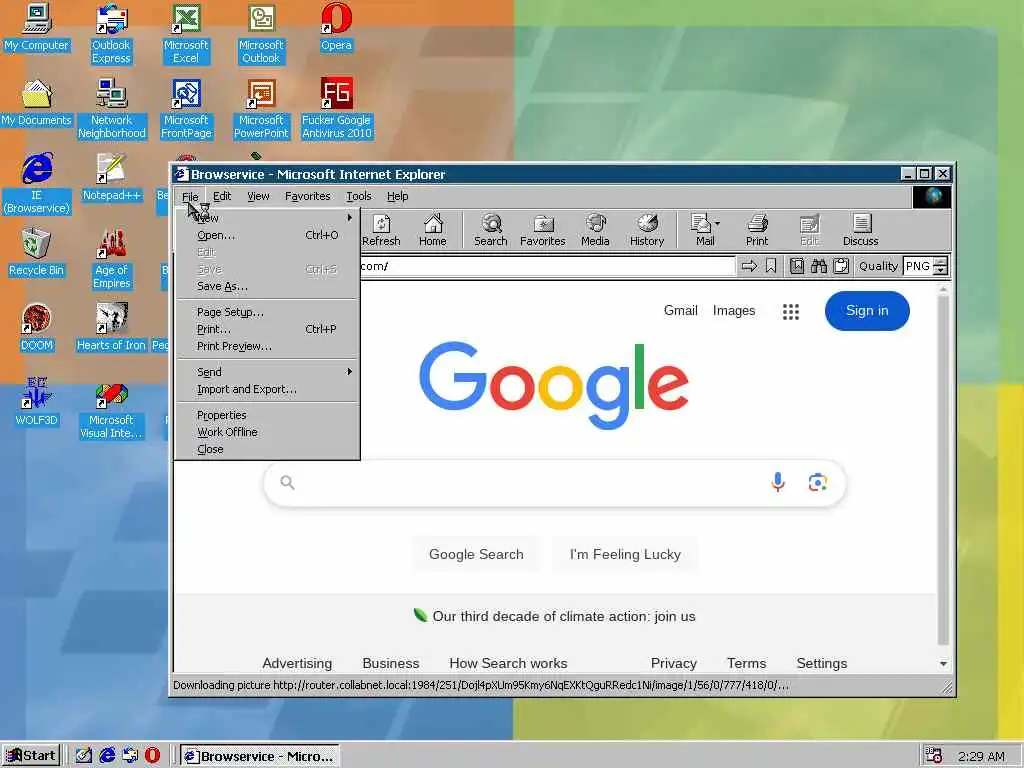Click the scrollbar down arrow in browser
The width and height of the screenshot is (1024, 768).
coord(943,664)
